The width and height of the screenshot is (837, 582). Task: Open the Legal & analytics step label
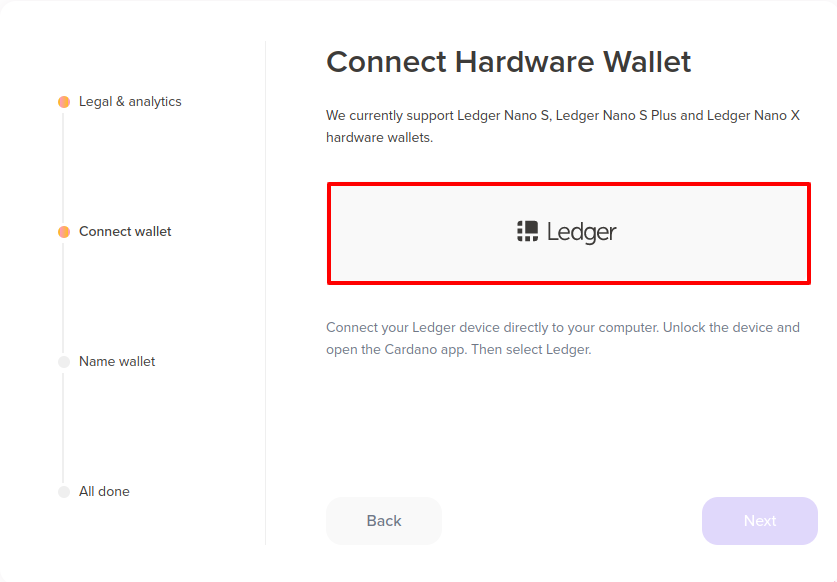(130, 102)
